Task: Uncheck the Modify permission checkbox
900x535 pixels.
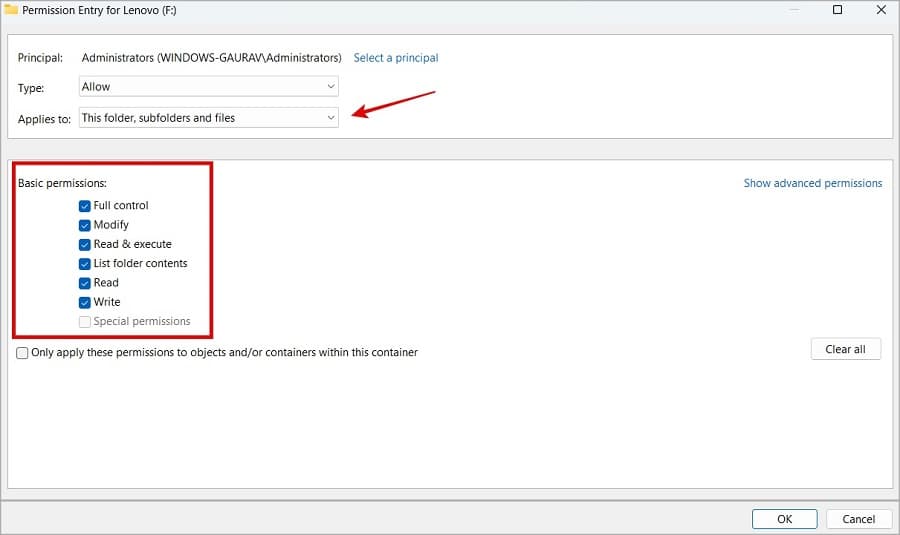Action: pyautogui.click(x=85, y=225)
